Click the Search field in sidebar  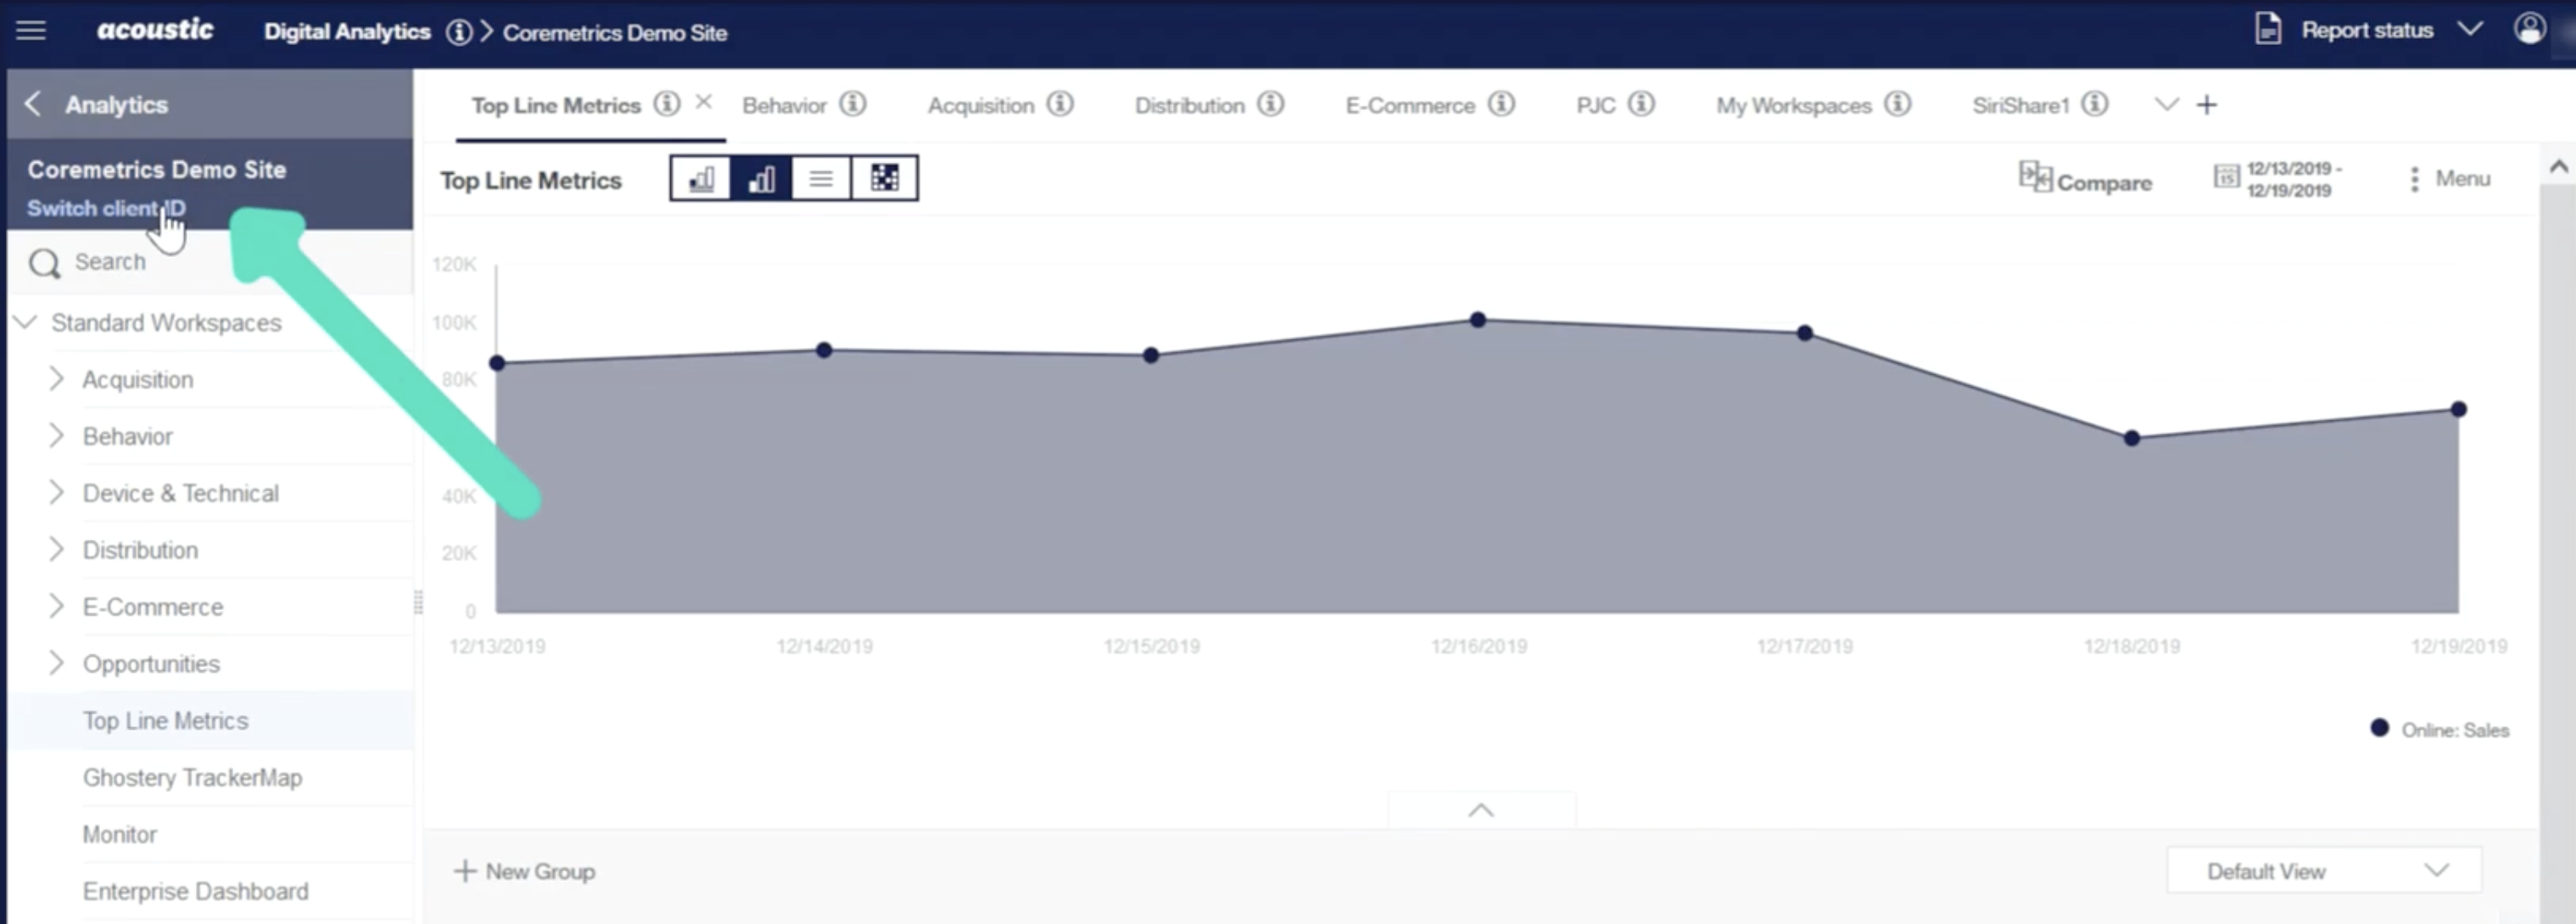tap(210, 262)
